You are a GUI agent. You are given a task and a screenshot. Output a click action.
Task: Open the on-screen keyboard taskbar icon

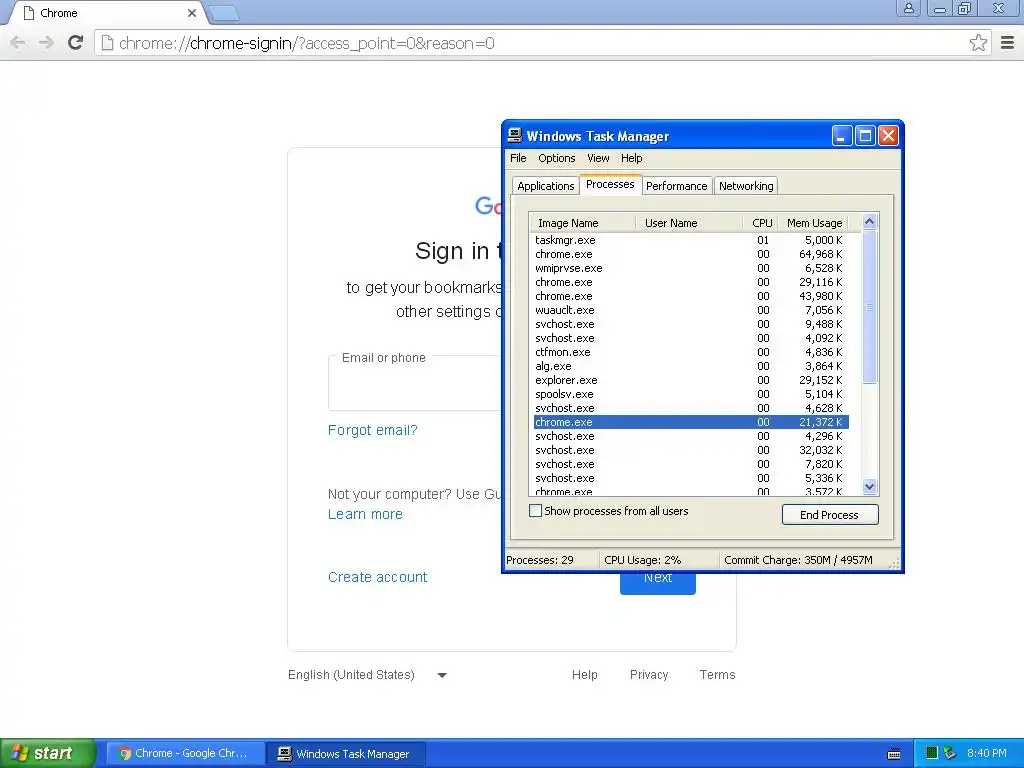894,754
